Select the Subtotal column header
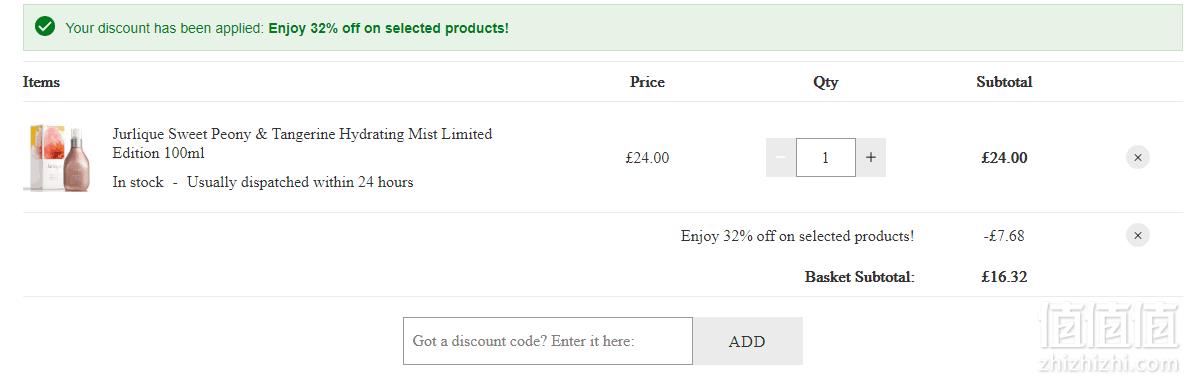This screenshot has width=1188, height=381. [x=1004, y=82]
